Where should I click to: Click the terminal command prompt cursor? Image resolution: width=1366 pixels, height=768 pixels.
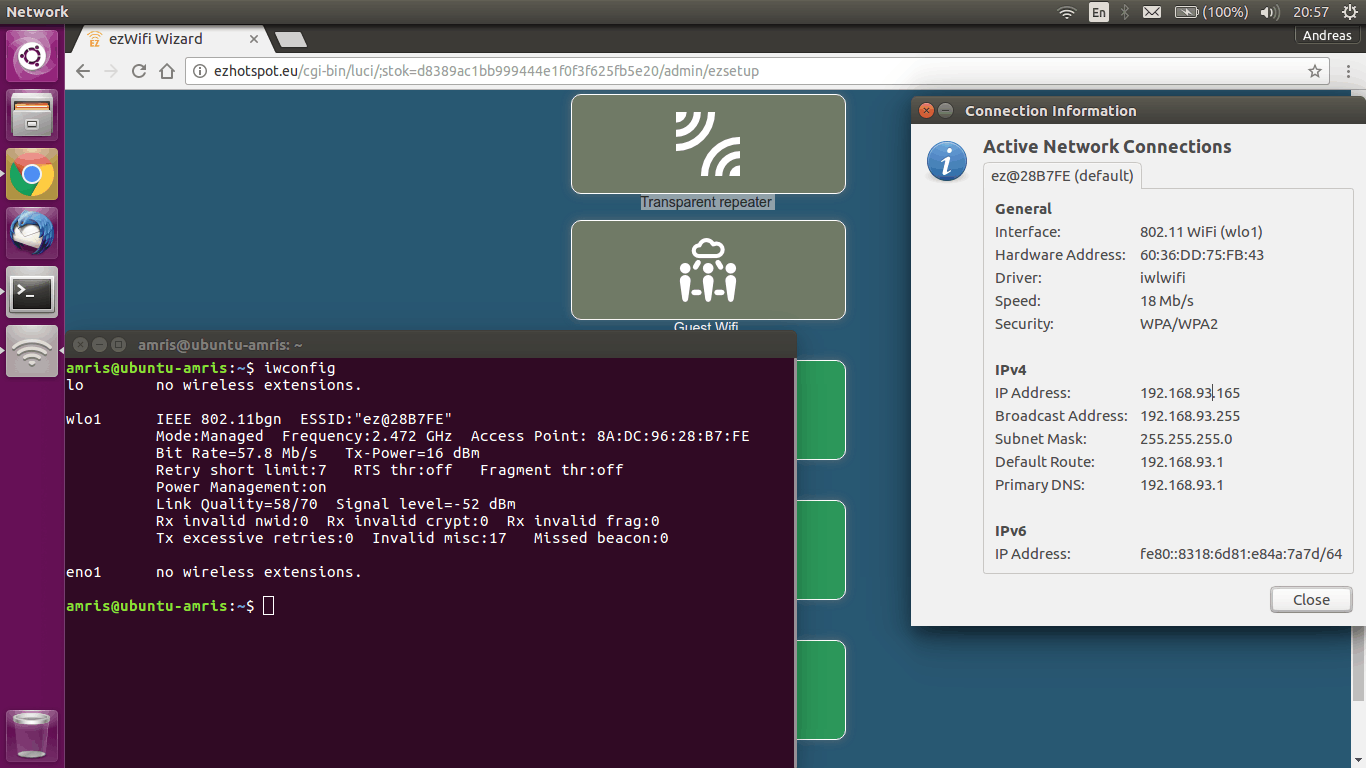268,606
